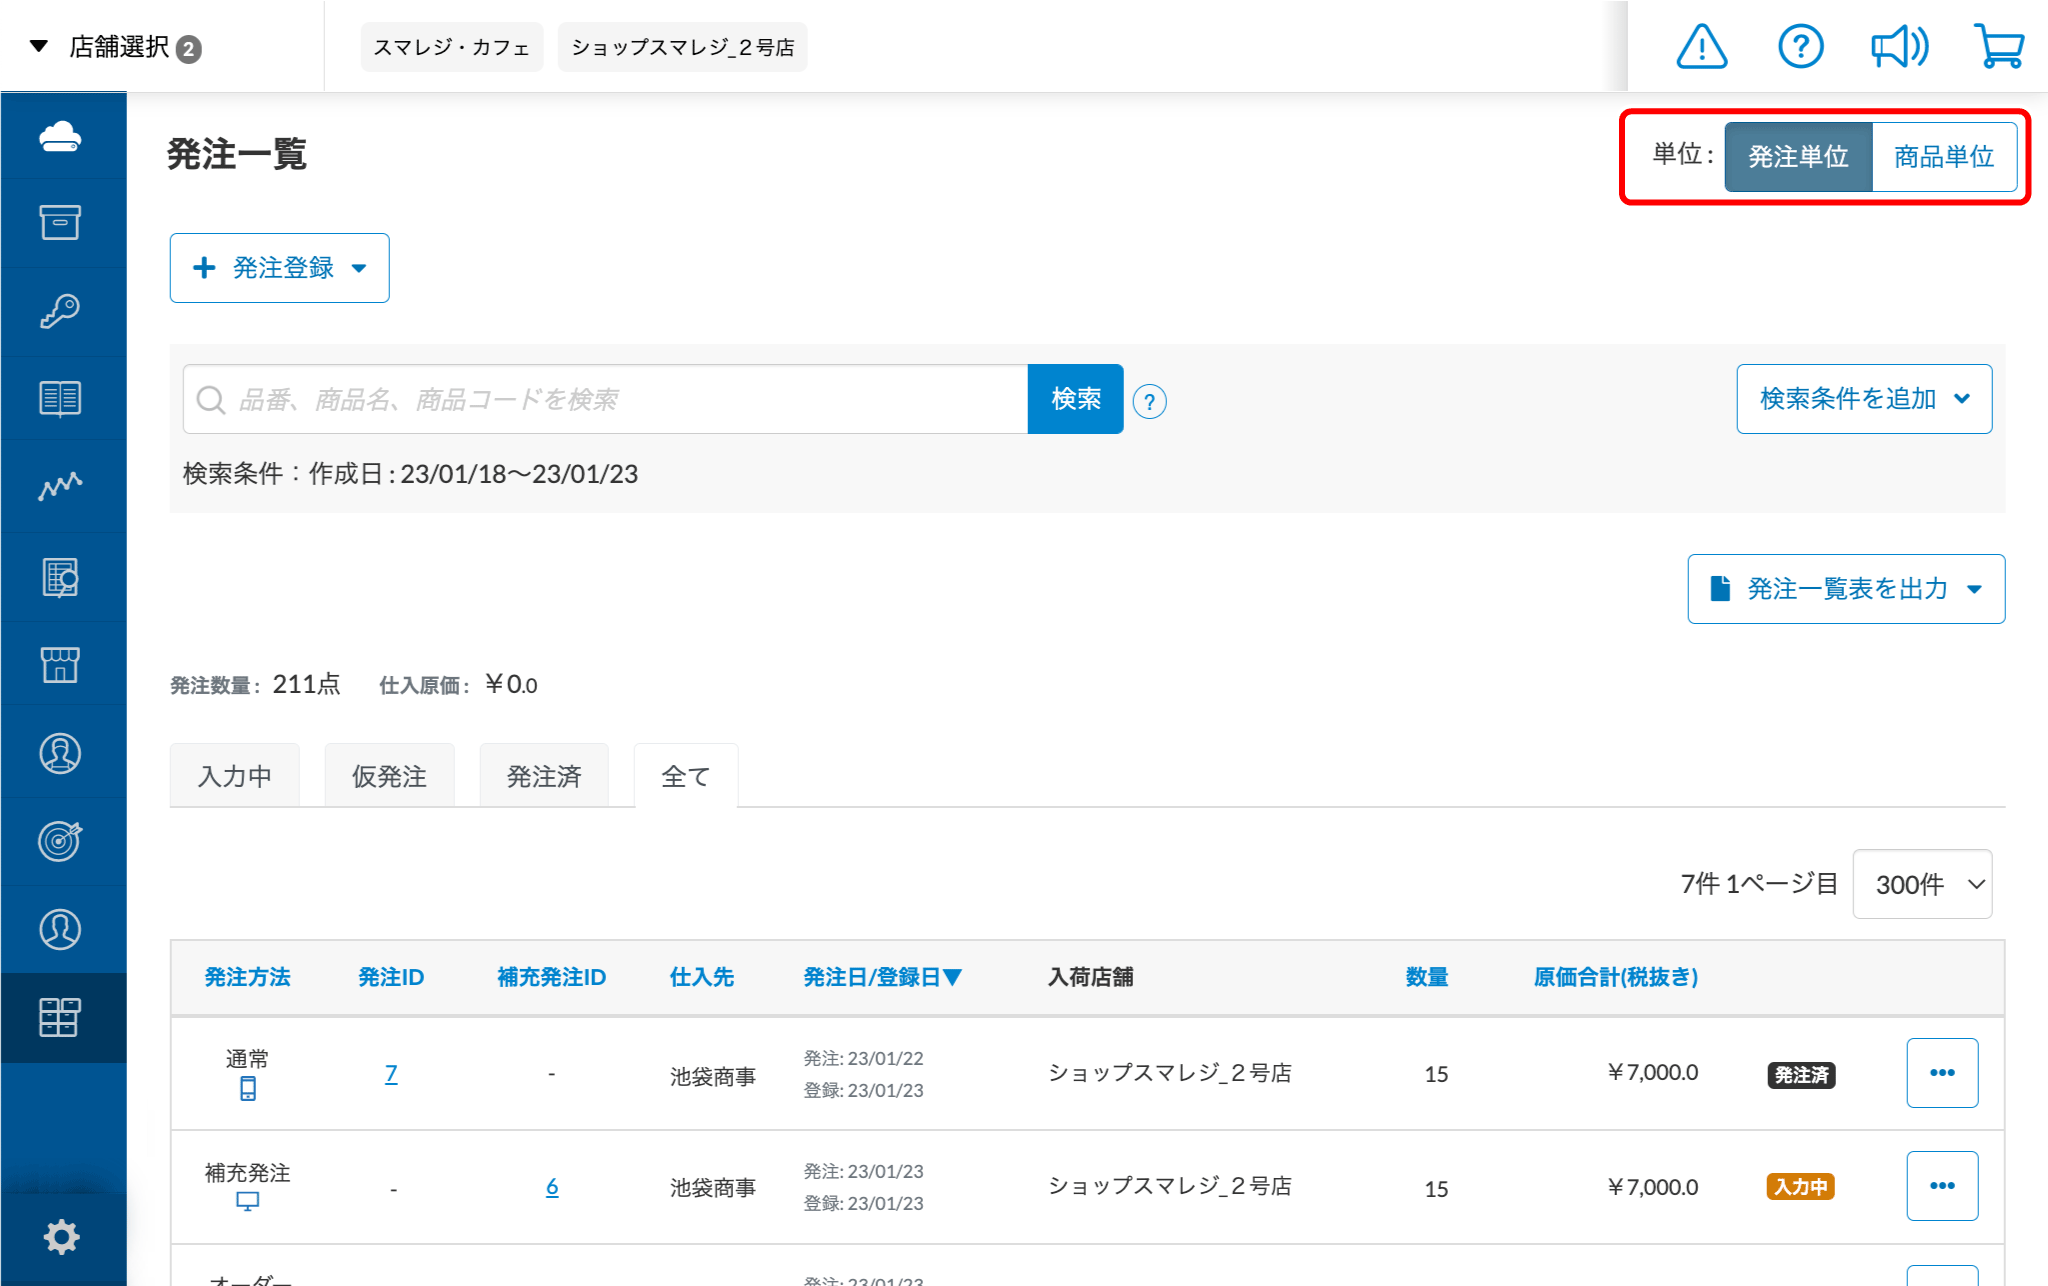Select 発注単位 unit toggle

tap(1798, 157)
